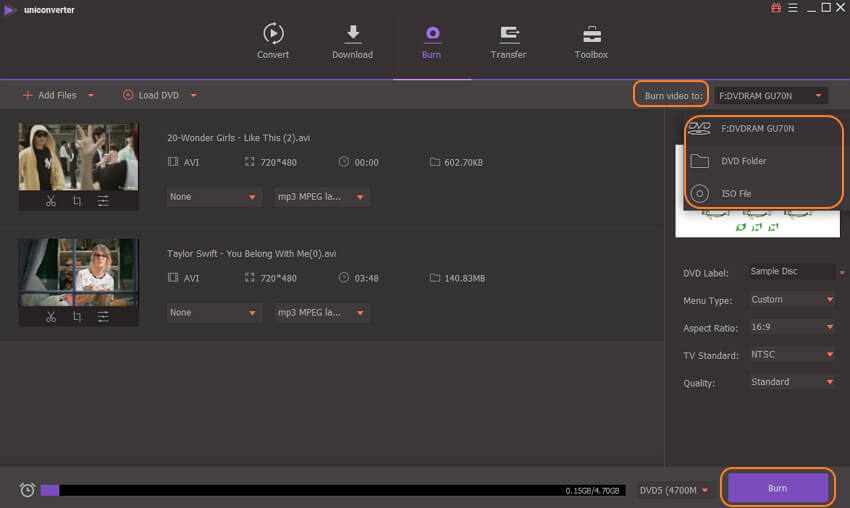Click the Load DVD disc icon
This screenshot has width=850, height=508.
pyautogui.click(x=128, y=95)
